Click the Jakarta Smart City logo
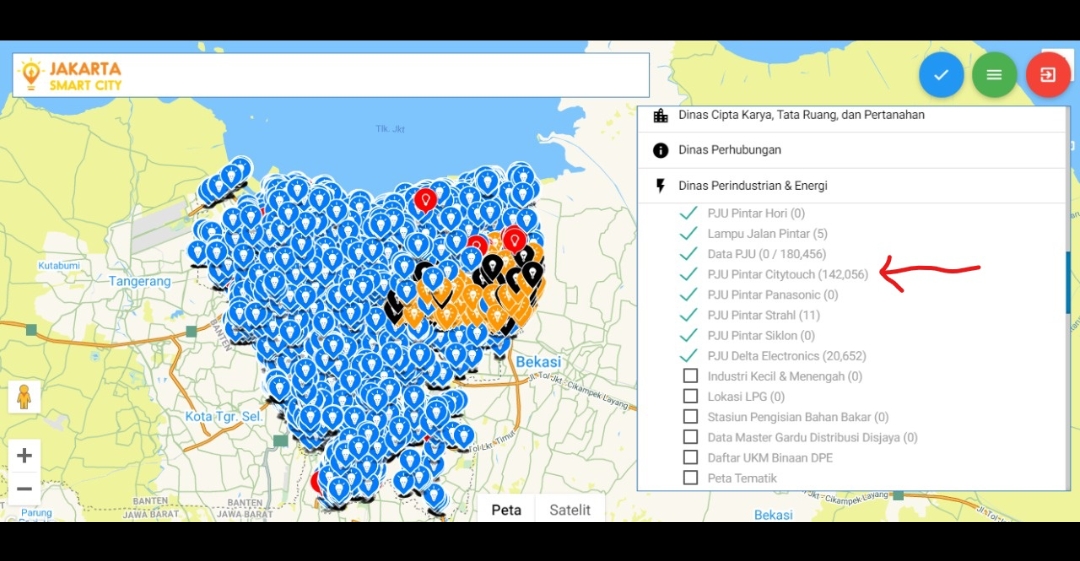Image resolution: width=1080 pixels, height=561 pixels. point(71,75)
